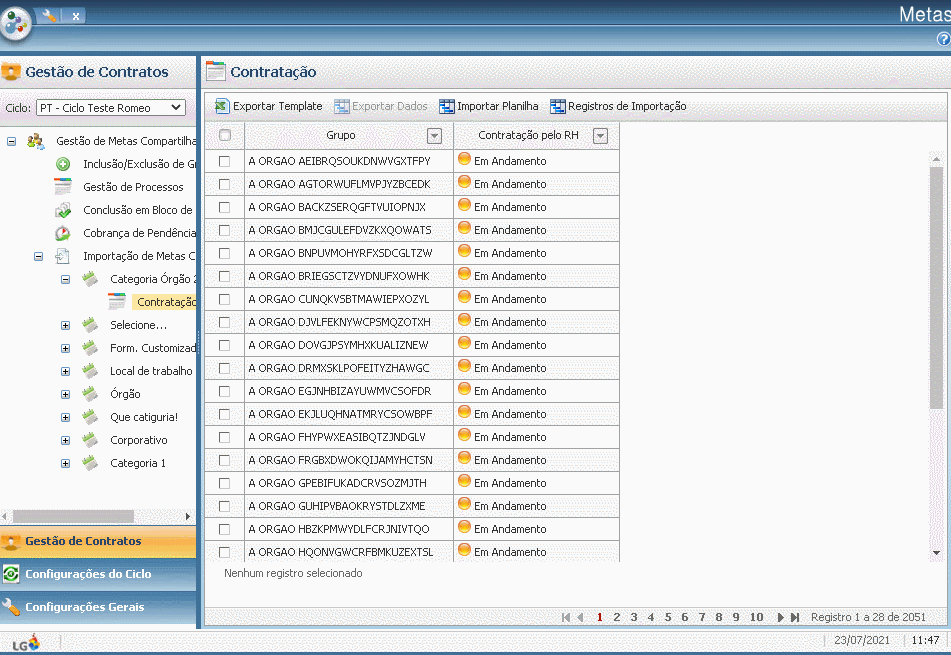Go to page 2 of results
This screenshot has height=655, width=951.
[x=617, y=617]
